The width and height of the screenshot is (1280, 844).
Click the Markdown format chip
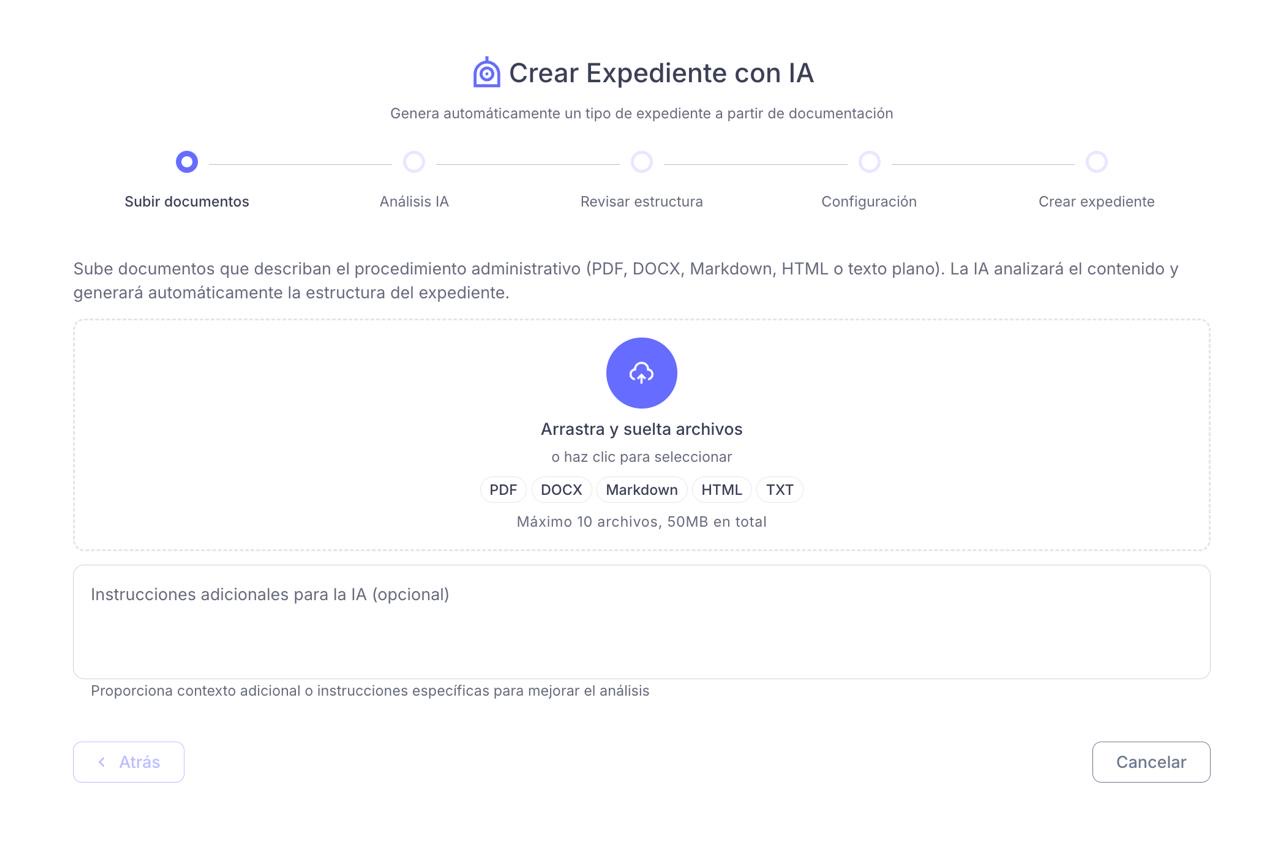coord(642,490)
